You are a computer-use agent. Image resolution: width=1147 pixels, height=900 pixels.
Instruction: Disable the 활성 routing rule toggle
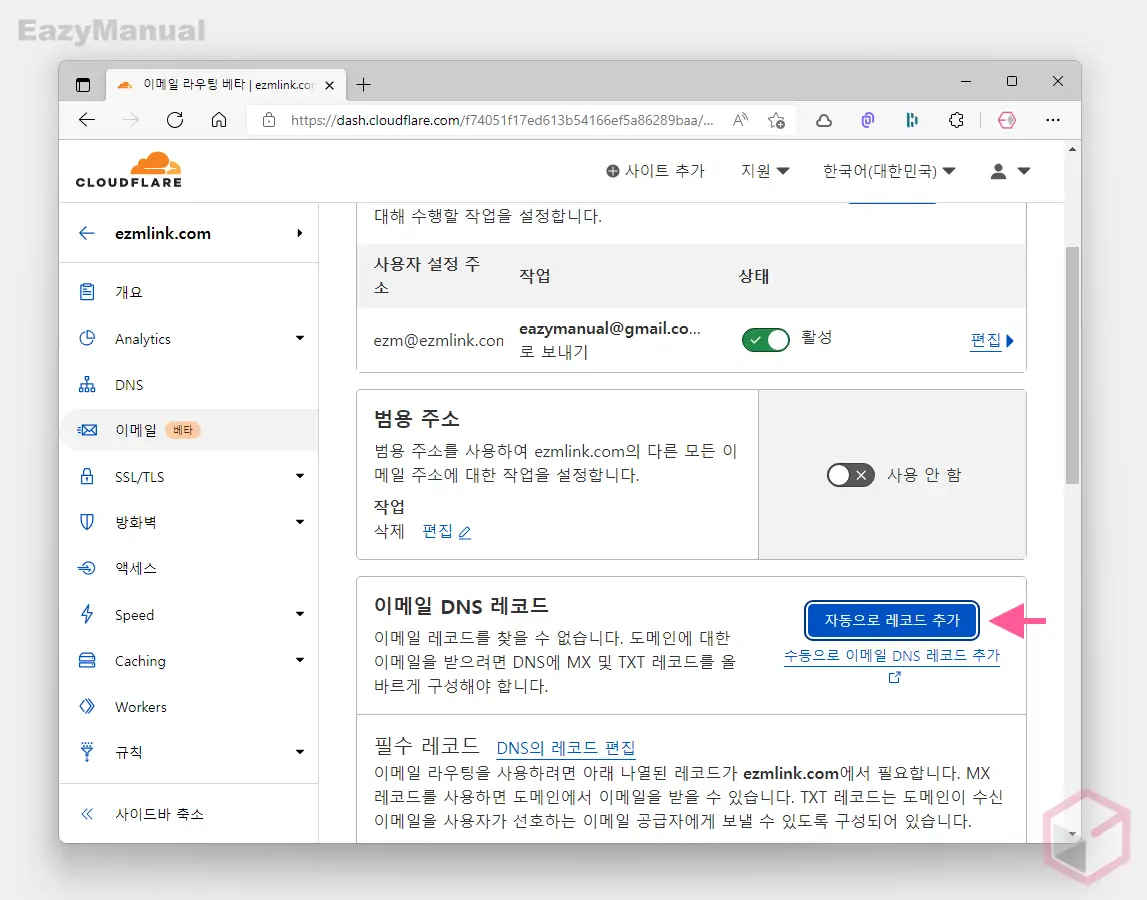[x=765, y=339]
